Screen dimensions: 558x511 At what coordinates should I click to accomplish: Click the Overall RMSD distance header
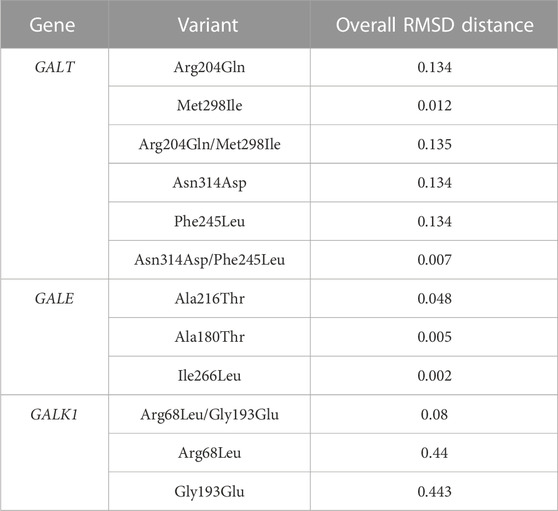[435, 25]
